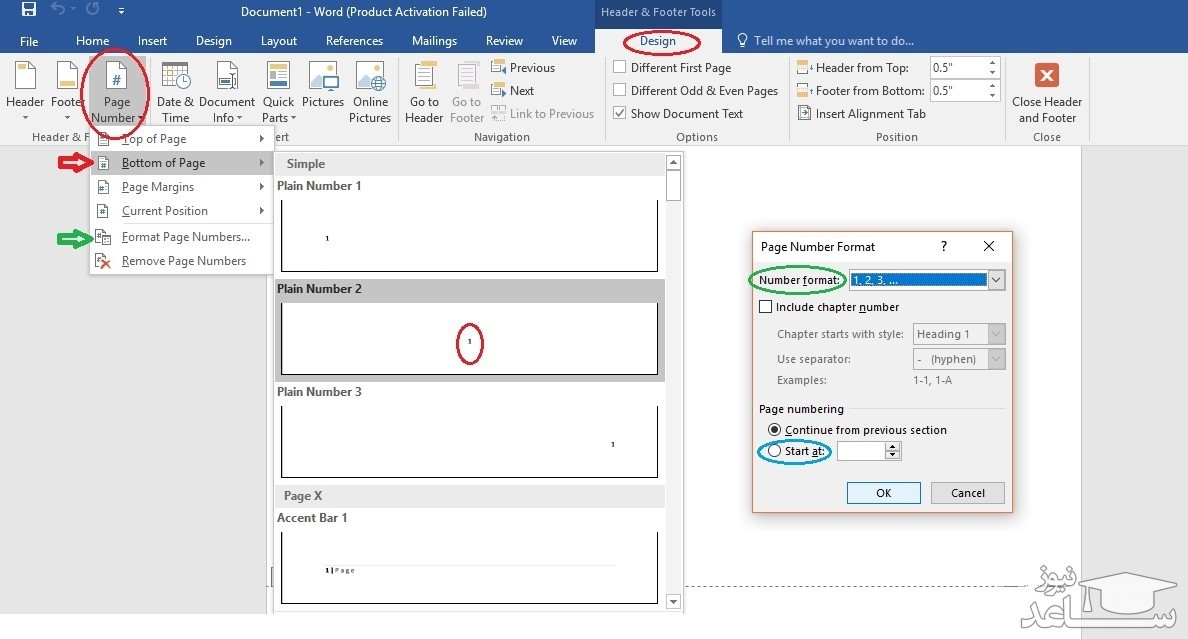This screenshot has width=1188, height=639.
Task: Choose Format Page Numbers menu item
Action: [185, 237]
